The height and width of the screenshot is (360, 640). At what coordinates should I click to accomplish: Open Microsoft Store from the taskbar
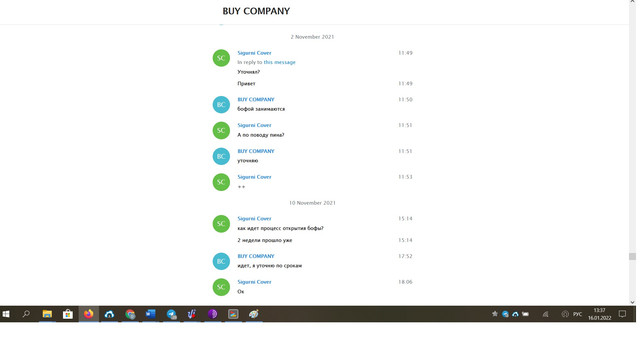68,314
